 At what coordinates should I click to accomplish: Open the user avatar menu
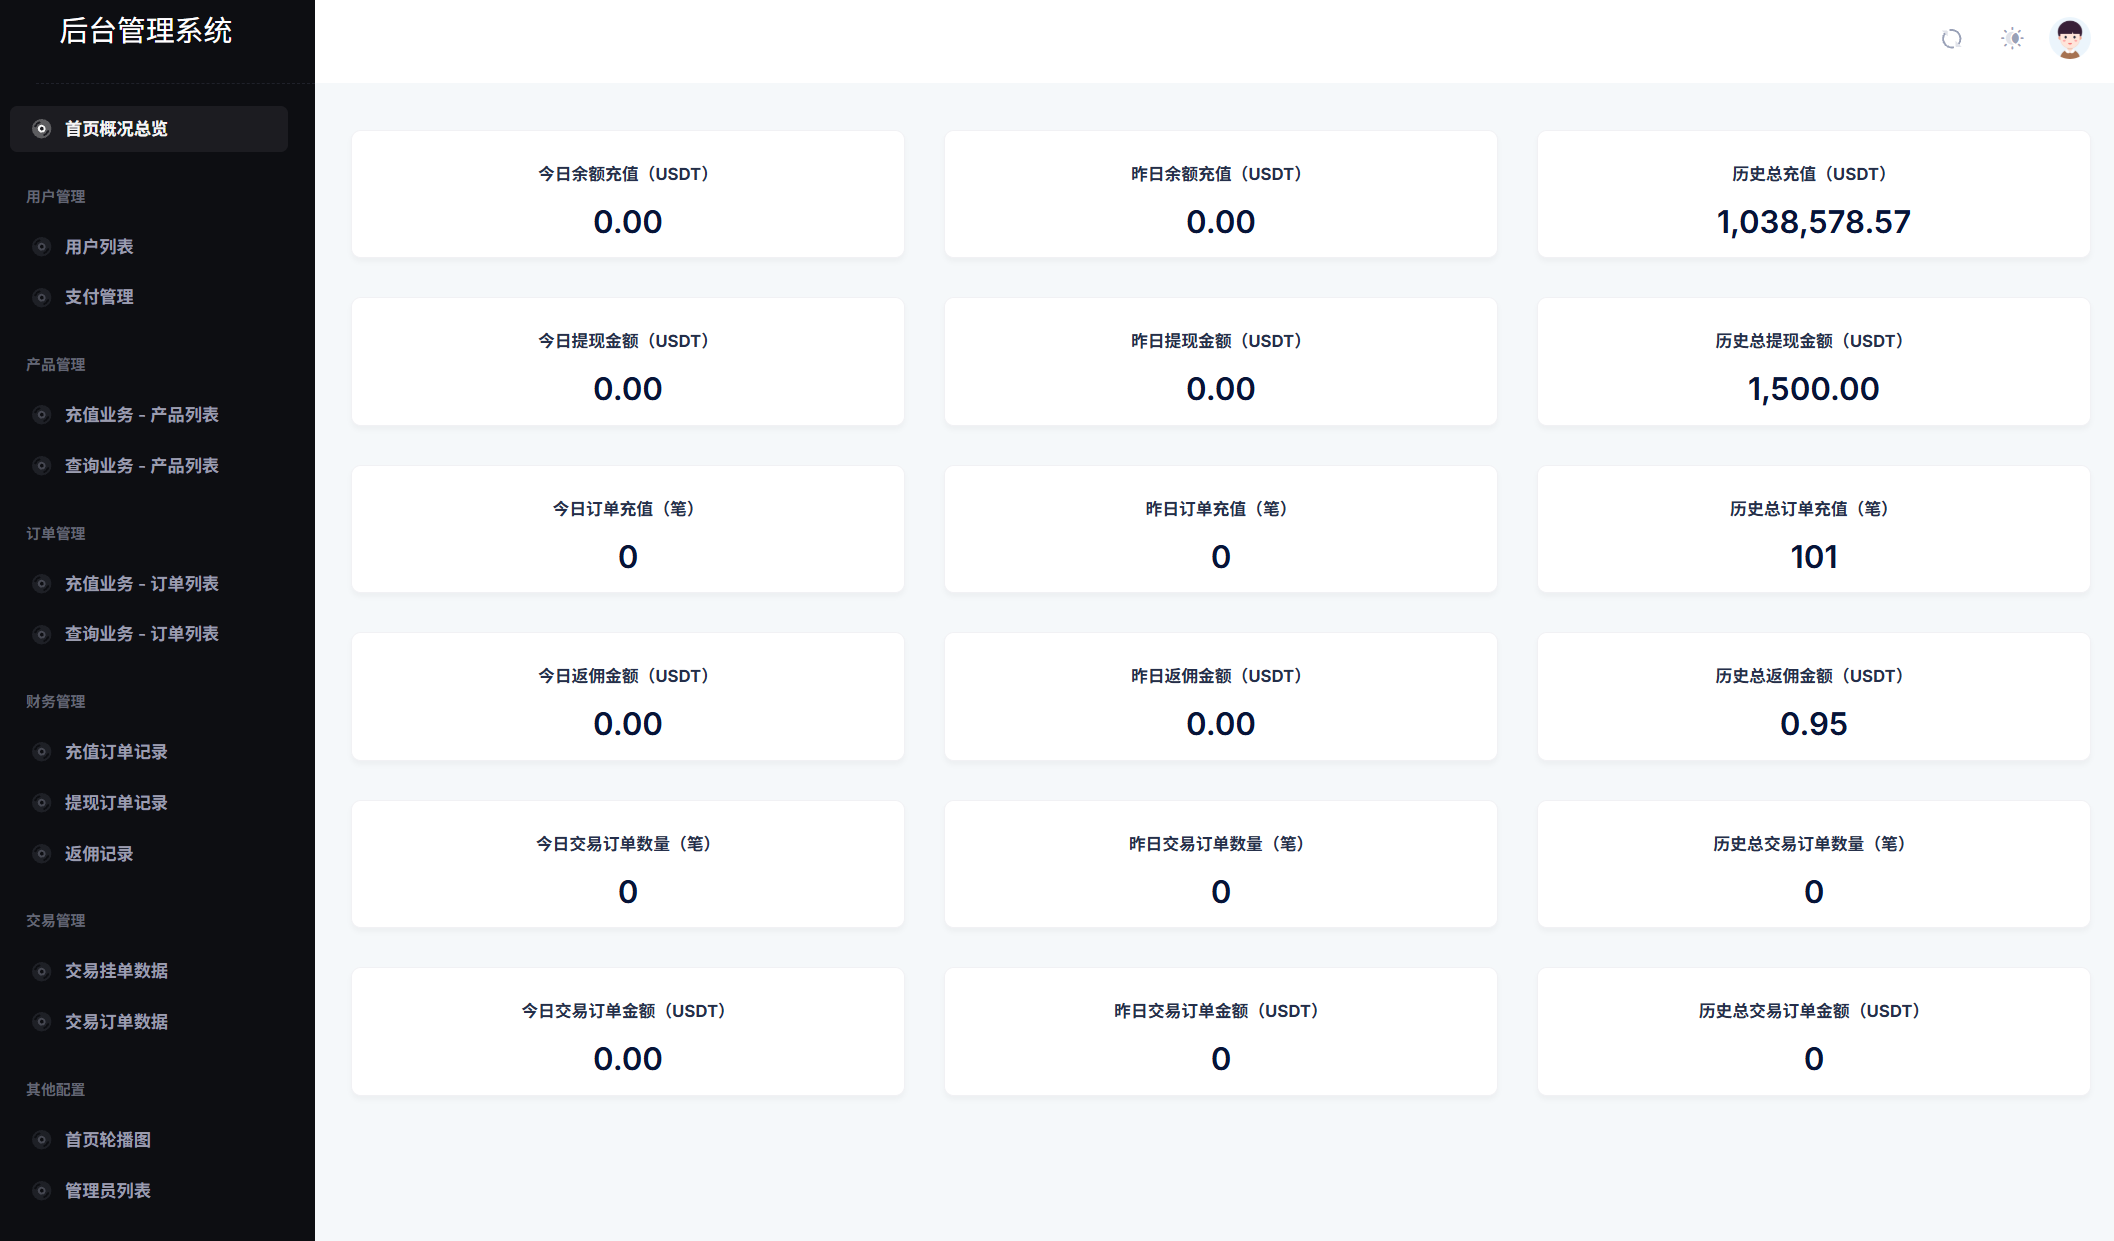click(2069, 39)
